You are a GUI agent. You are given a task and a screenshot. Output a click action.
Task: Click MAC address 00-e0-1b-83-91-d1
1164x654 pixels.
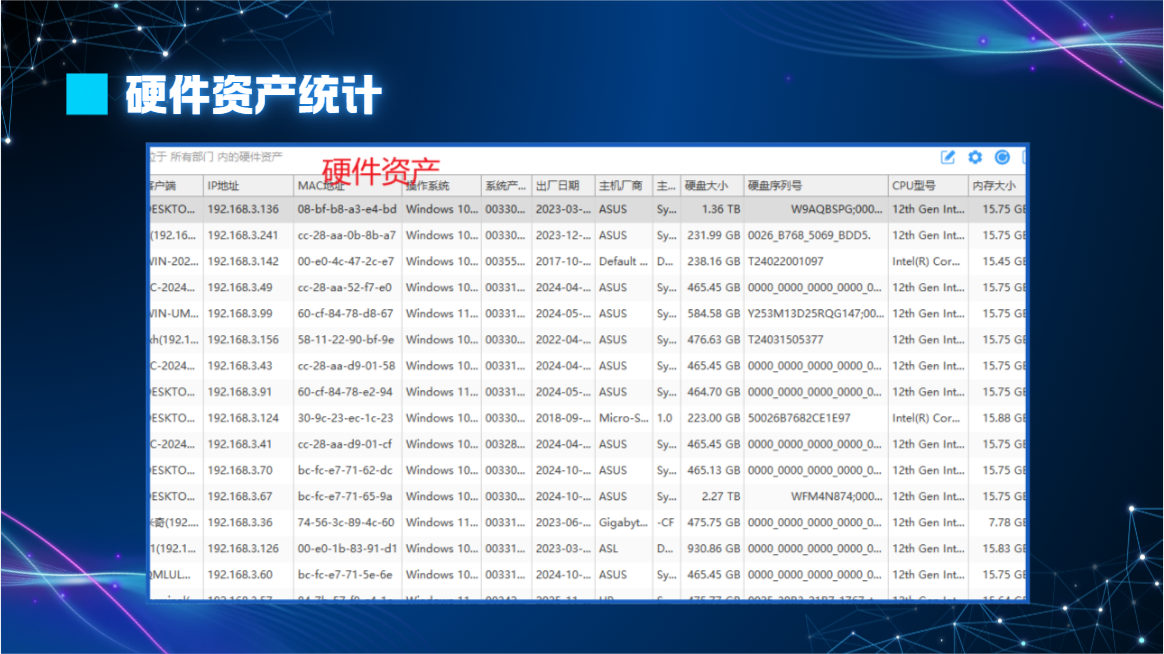point(347,549)
